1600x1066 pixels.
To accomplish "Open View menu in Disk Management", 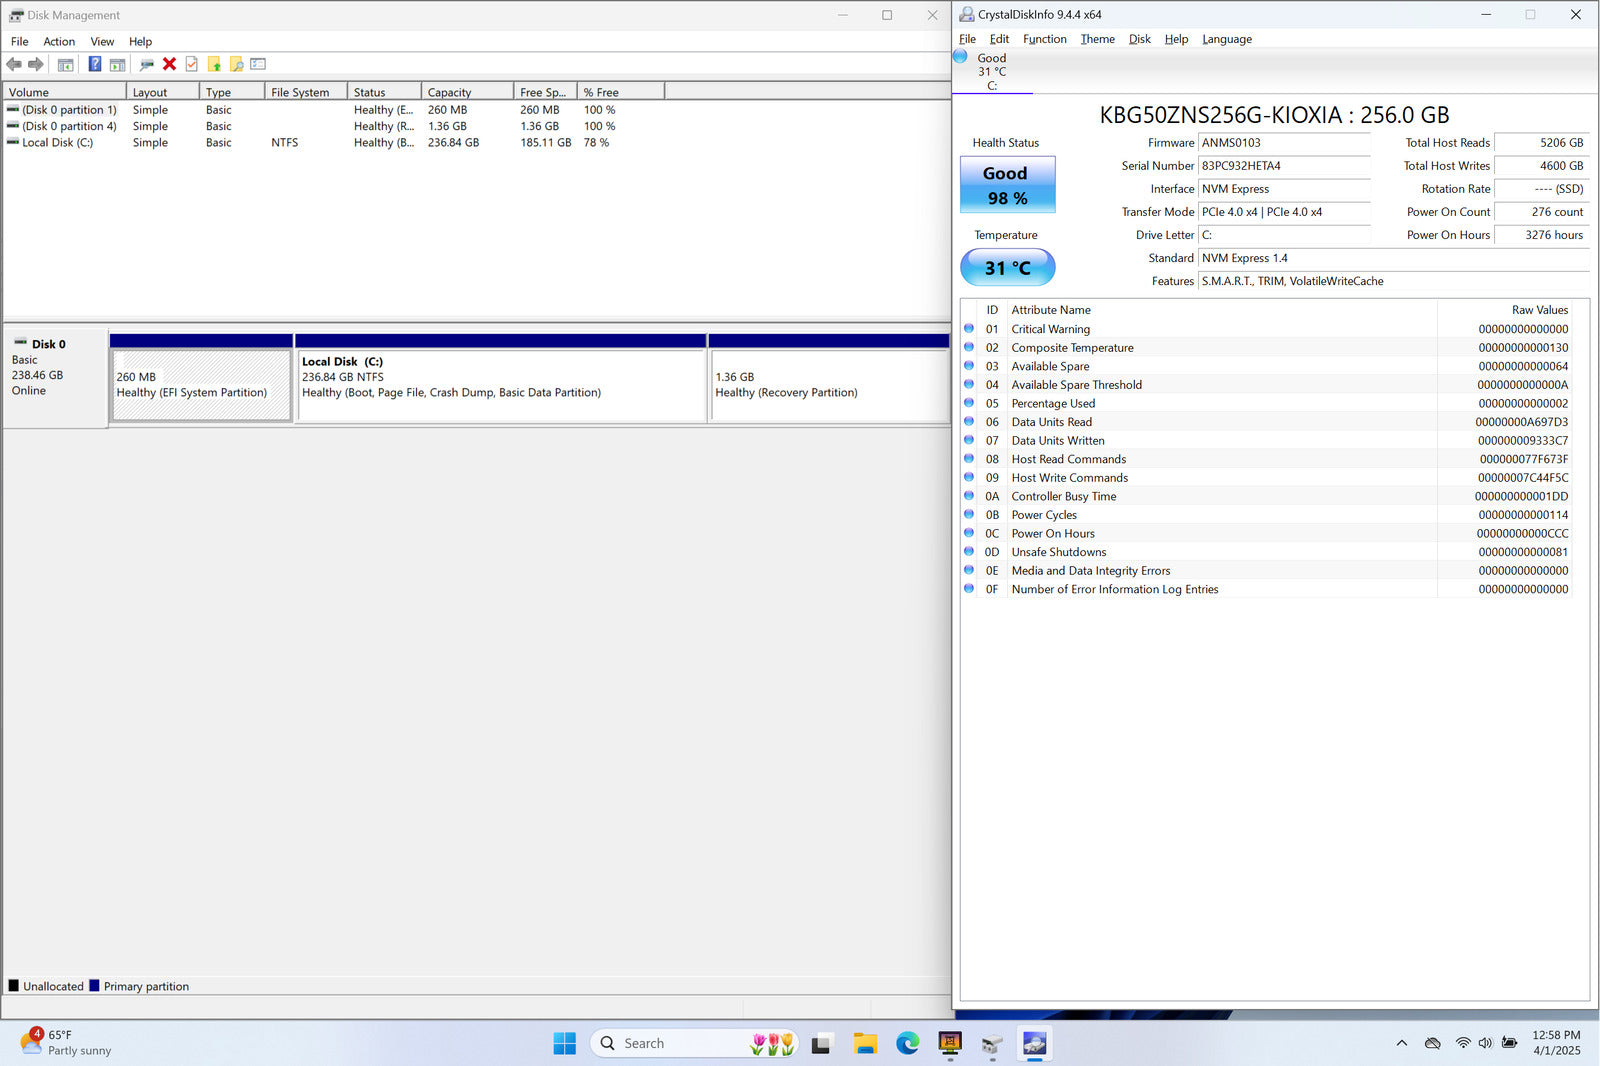I will click(x=102, y=41).
